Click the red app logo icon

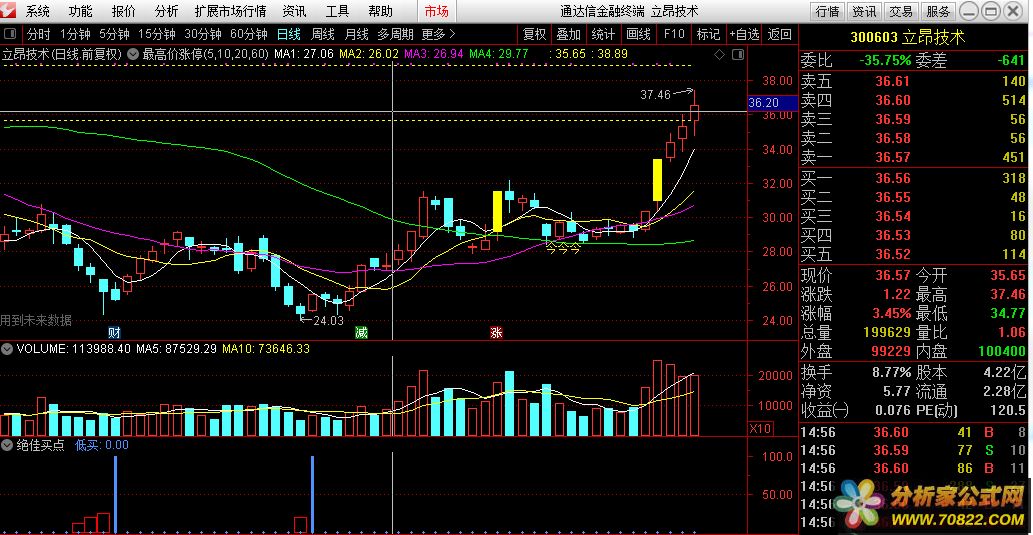pyautogui.click(x=9, y=11)
